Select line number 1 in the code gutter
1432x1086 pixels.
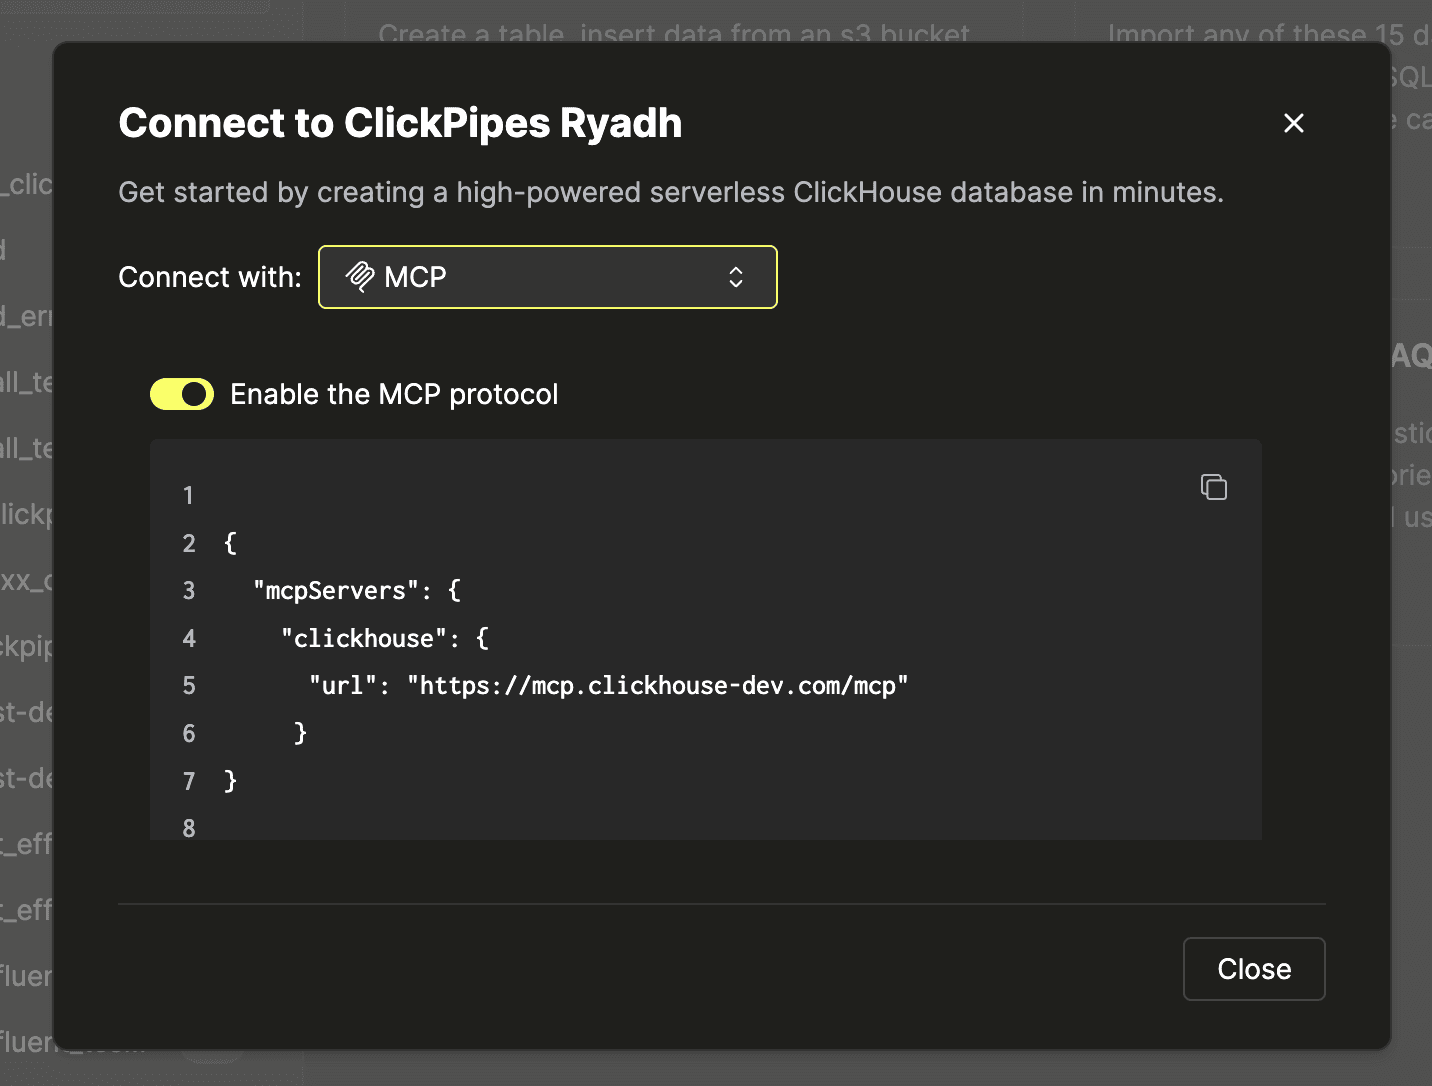(x=188, y=496)
